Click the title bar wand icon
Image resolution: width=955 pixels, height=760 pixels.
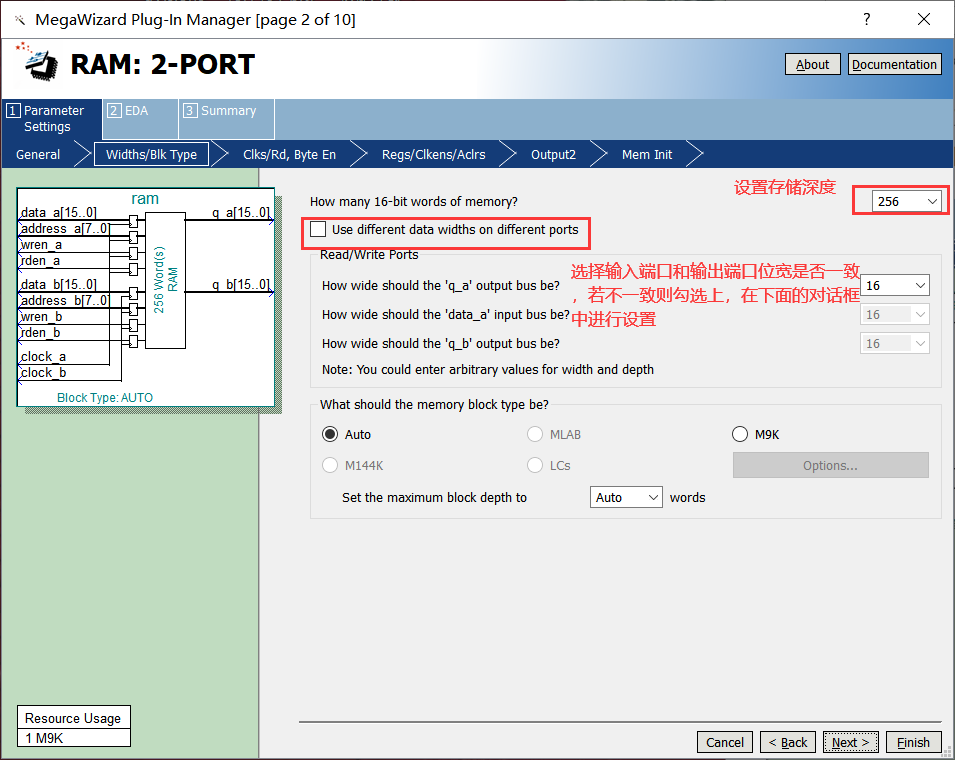click(x=19, y=20)
